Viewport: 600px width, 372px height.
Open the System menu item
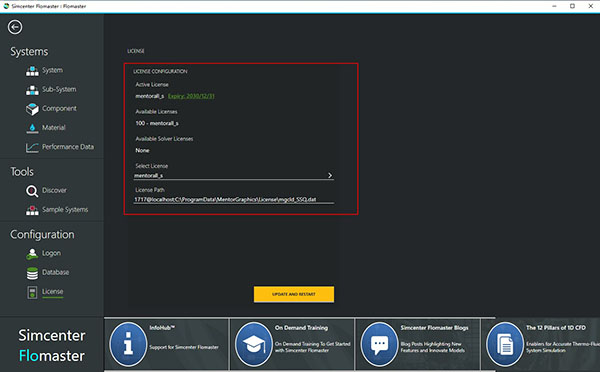[52, 70]
